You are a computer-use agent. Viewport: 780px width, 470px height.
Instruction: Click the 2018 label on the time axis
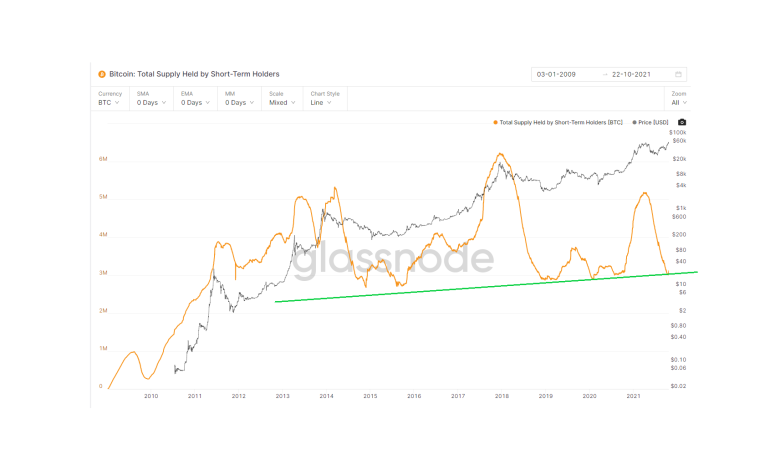click(502, 397)
